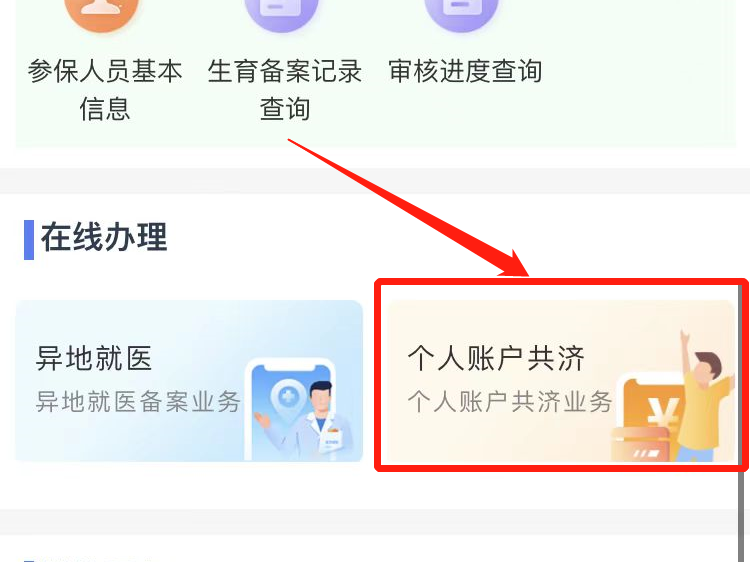
Task: Open the purple 生育备案记录查询 icon
Action: pos(281,12)
